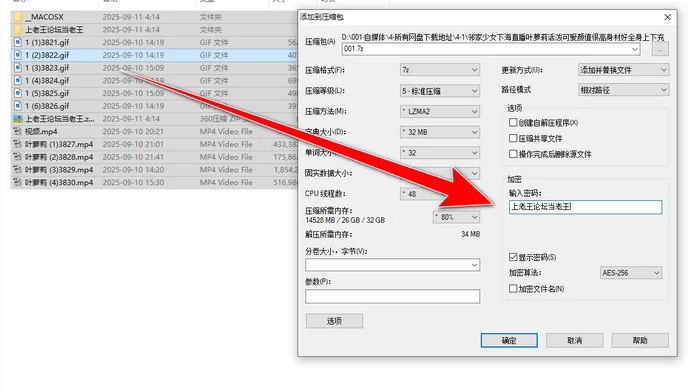Click the 360 ZIP archive icon of 上老王论坛当老王.z...

(18, 119)
